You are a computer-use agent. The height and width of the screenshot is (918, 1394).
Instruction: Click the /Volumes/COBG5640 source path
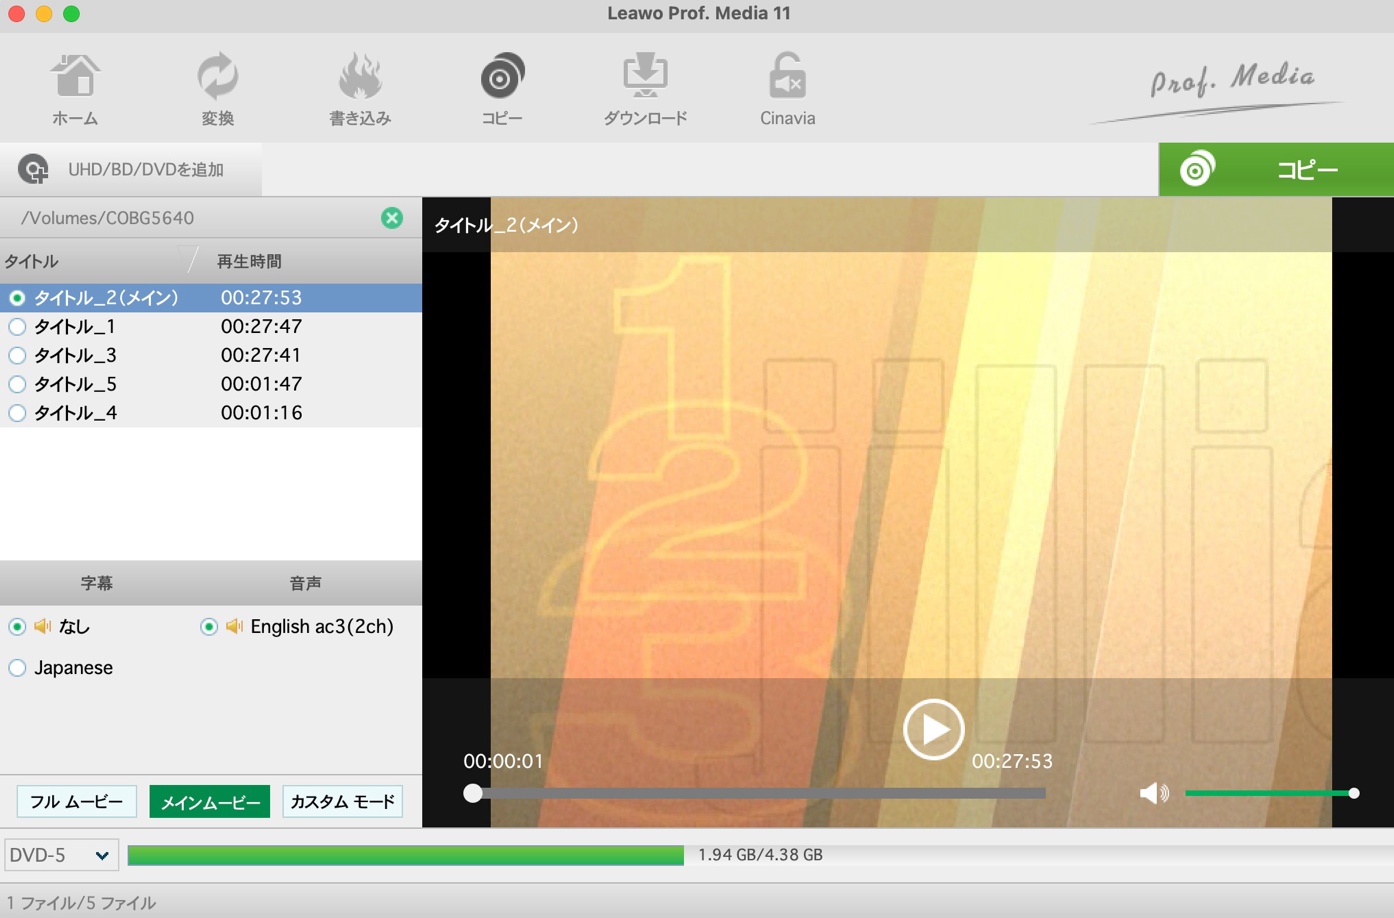pyautogui.click(x=107, y=218)
